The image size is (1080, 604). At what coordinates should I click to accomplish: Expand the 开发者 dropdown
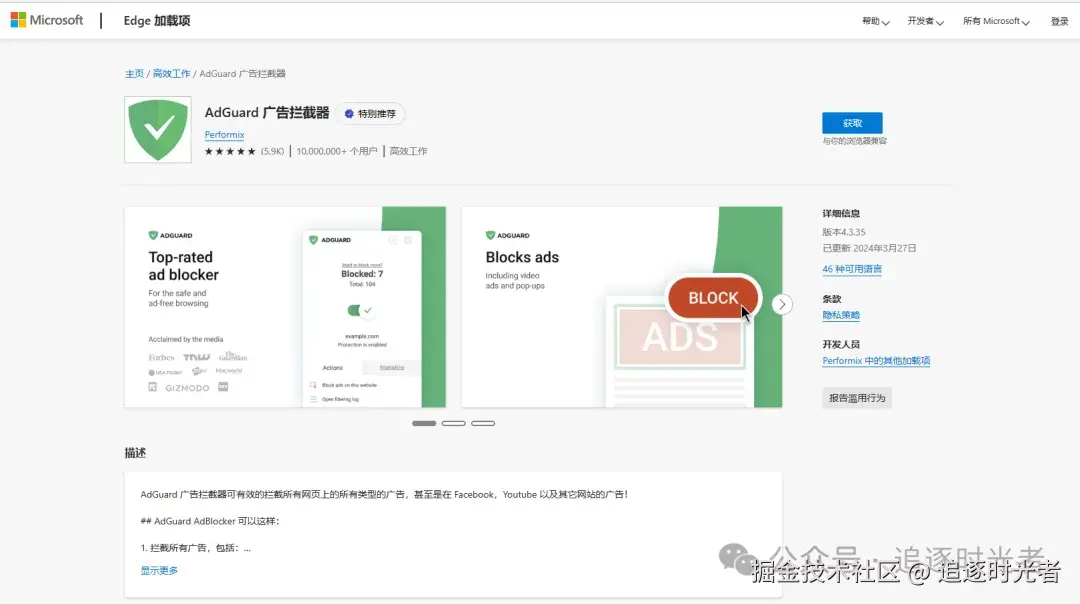[923, 19]
